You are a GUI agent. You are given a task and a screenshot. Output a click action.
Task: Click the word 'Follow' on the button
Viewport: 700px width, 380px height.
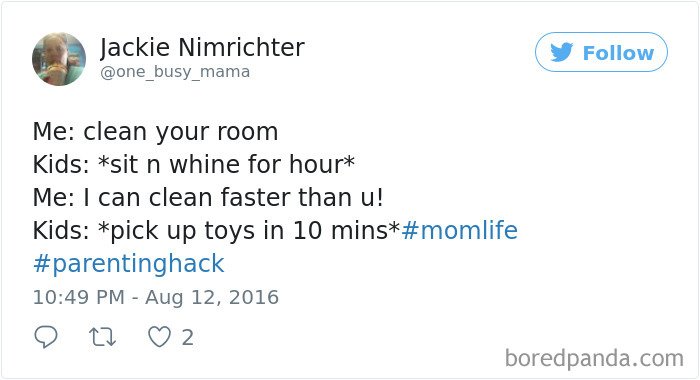pyautogui.click(x=618, y=53)
